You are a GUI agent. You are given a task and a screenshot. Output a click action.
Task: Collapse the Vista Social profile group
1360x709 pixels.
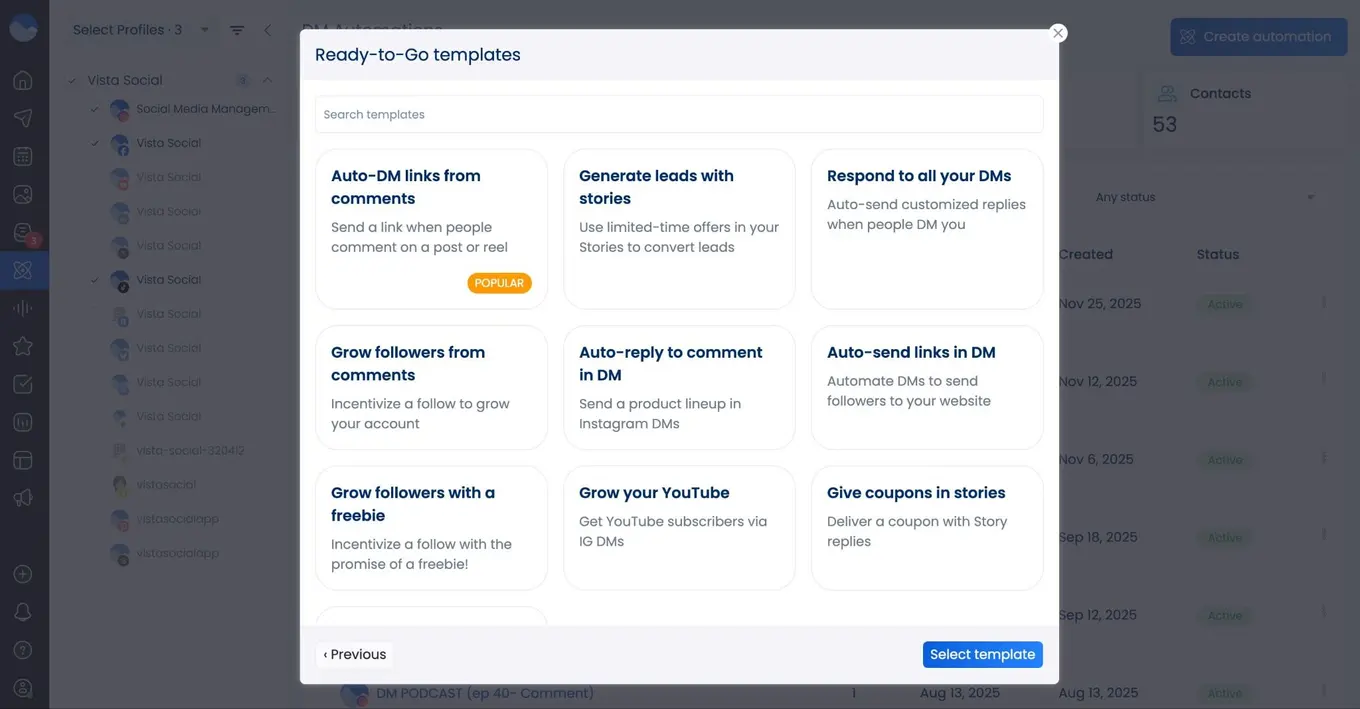click(267, 80)
